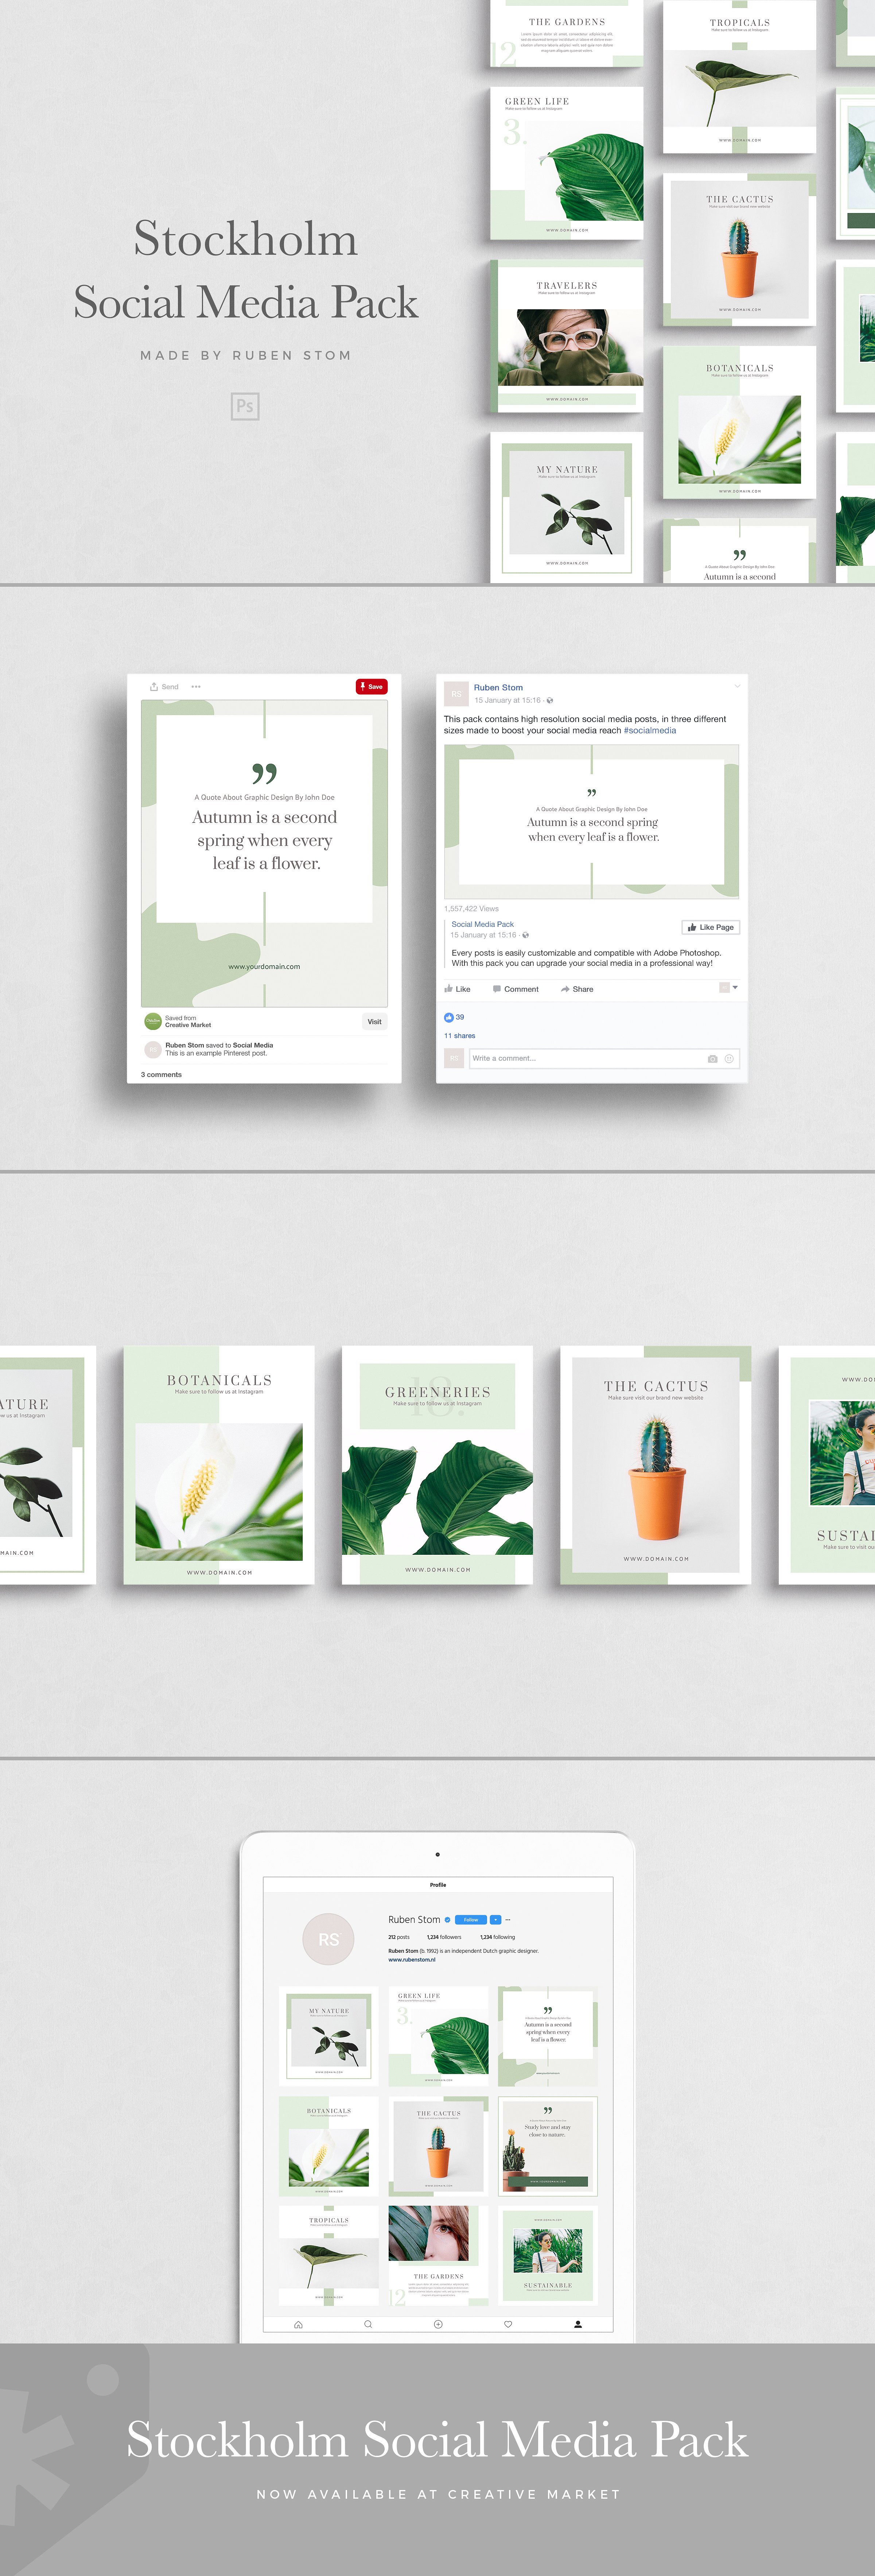The height and width of the screenshot is (2576, 875).
Task: Tap the heart activity icon in bottom bar
Action: 508,2324
